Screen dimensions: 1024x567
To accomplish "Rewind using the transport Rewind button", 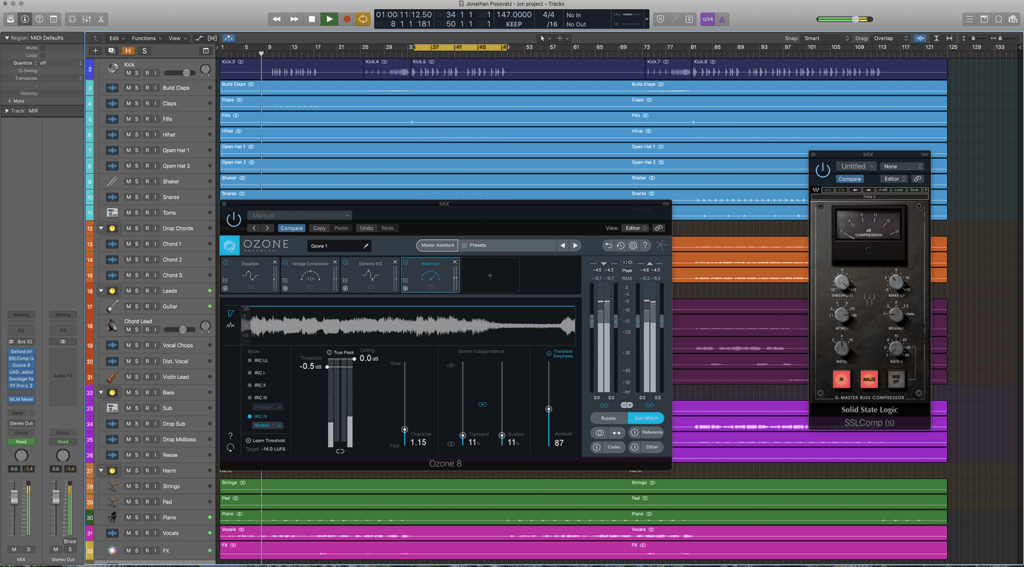I will [276, 19].
